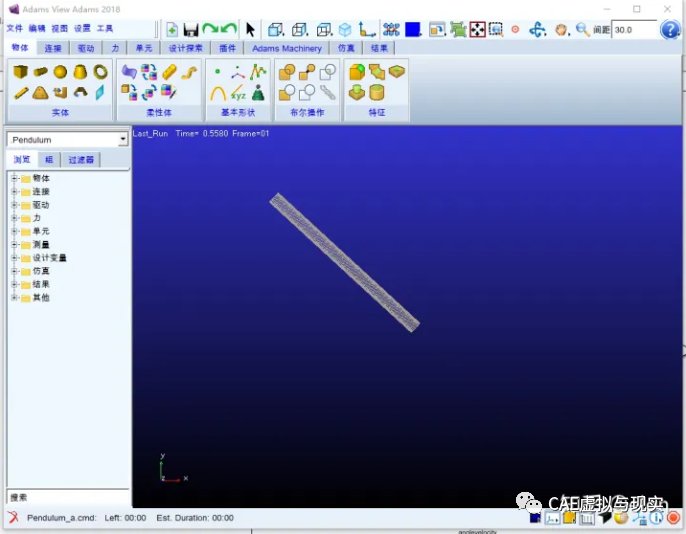Select the Plane geometry tool
Screen dimensions: 686x534
coord(100,92)
